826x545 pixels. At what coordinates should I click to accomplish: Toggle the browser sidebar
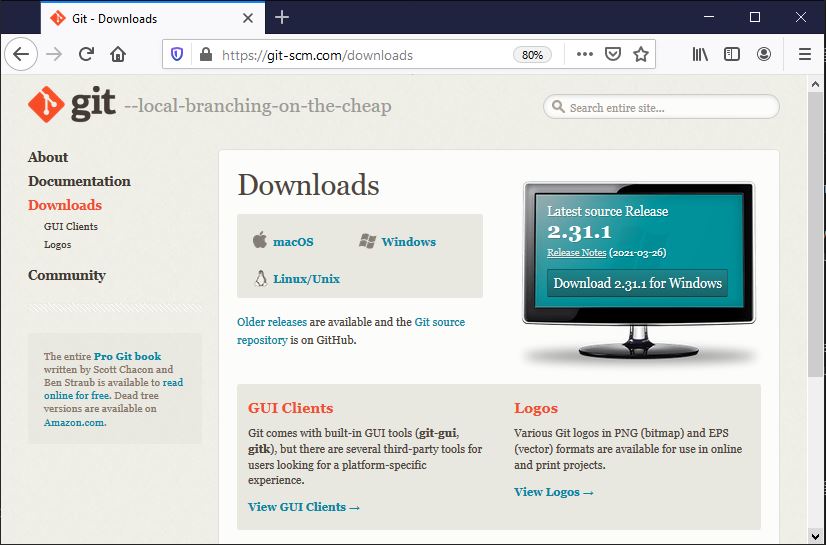[732, 54]
